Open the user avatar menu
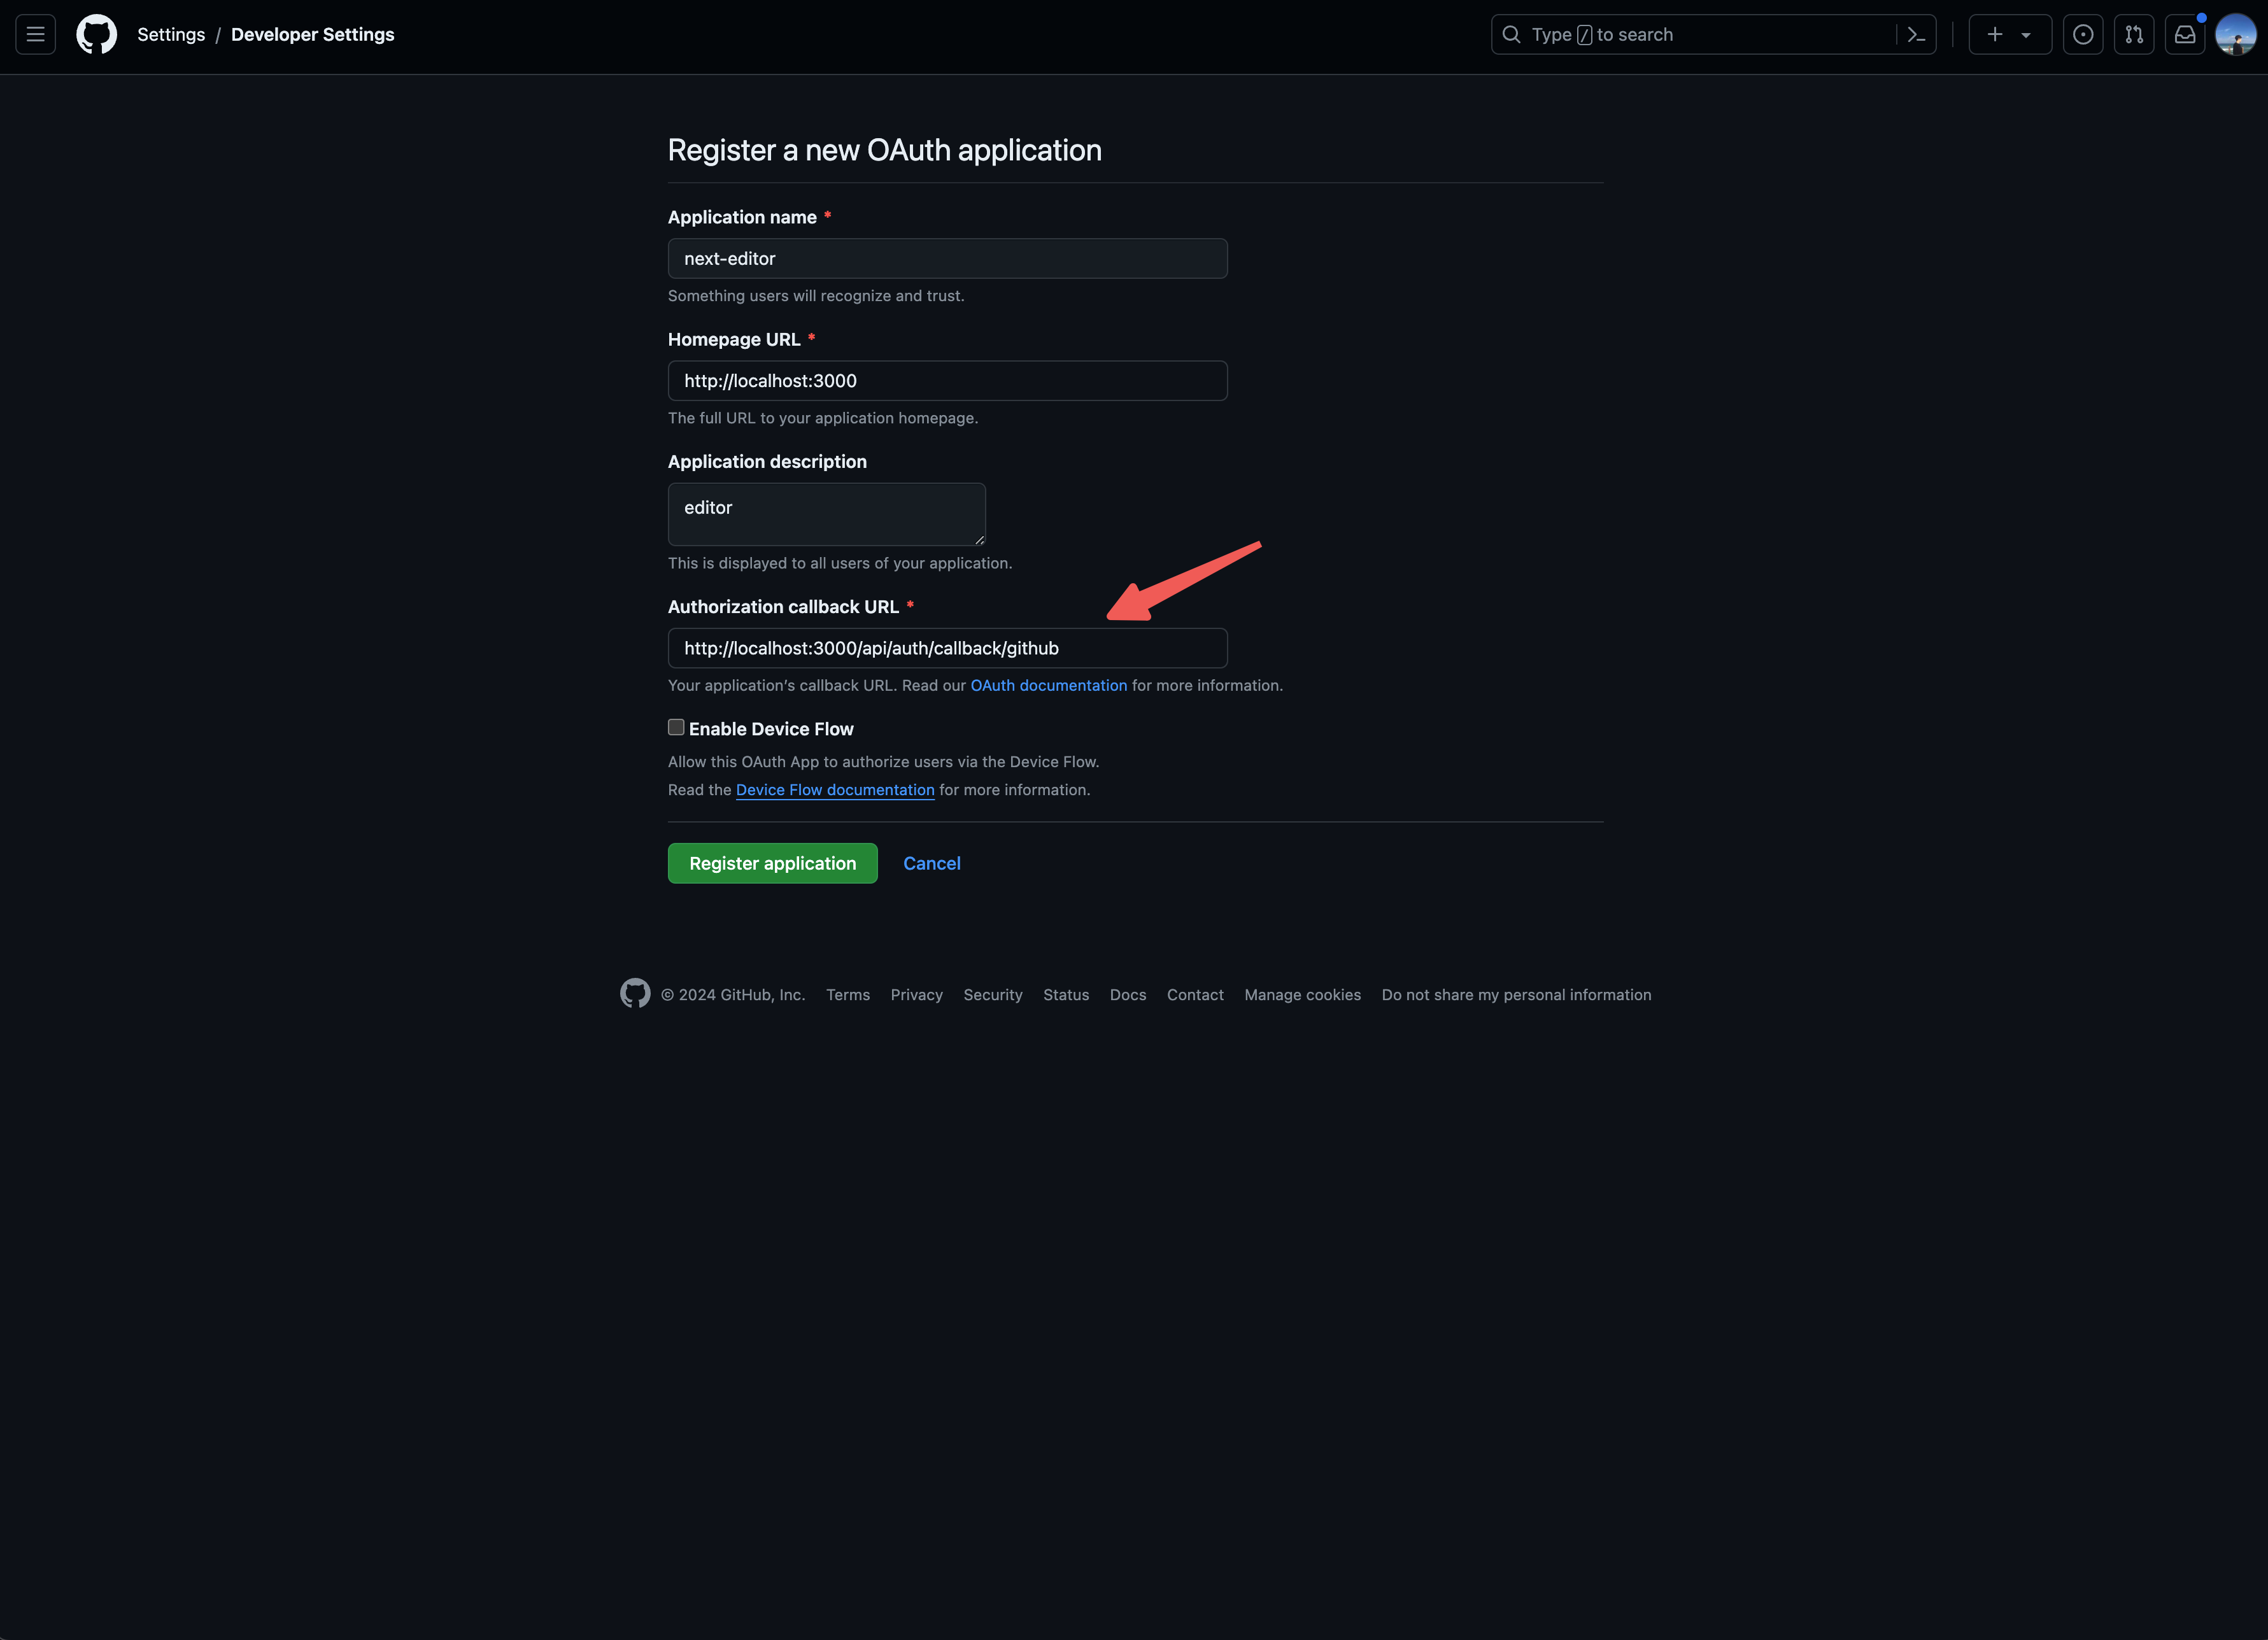Screen dimensions: 2268x1640 [2235, 35]
